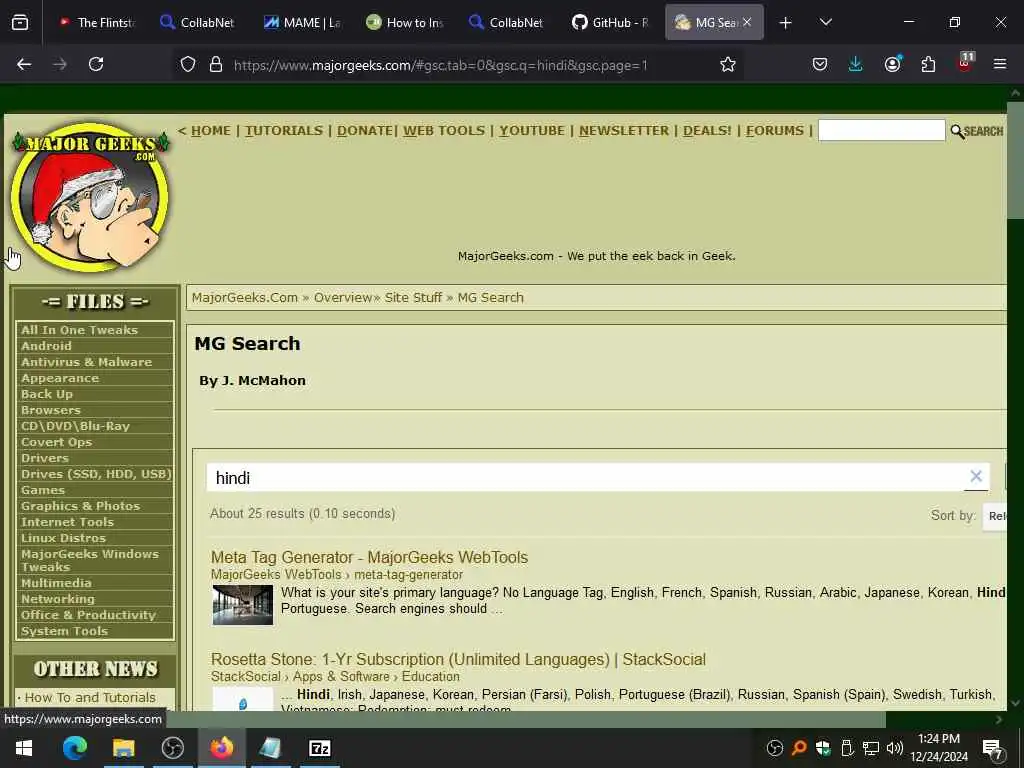1024x768 pixels.
Task: Click the Site Stuff breadcrumb link
Action: click(x=413, y=298)
